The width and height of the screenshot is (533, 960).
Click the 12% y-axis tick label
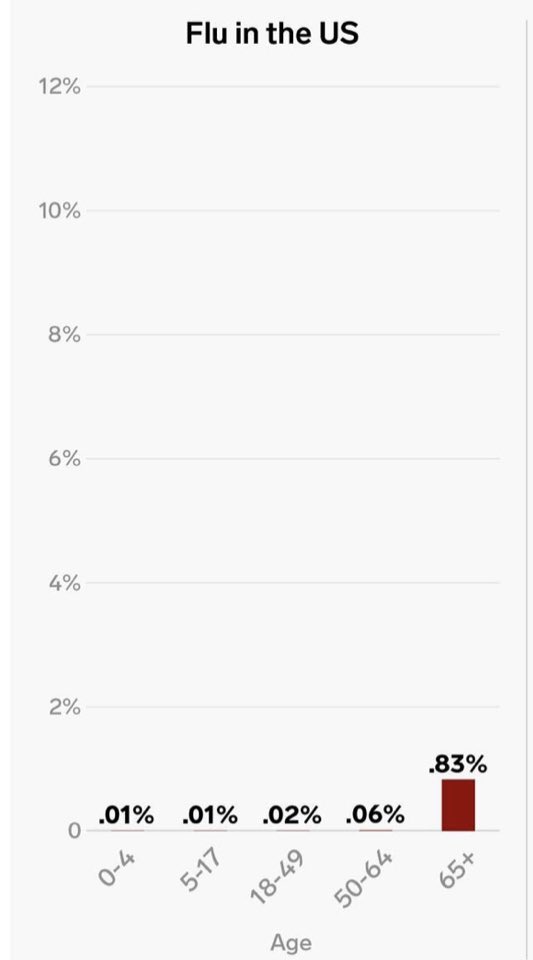point(59,87)
